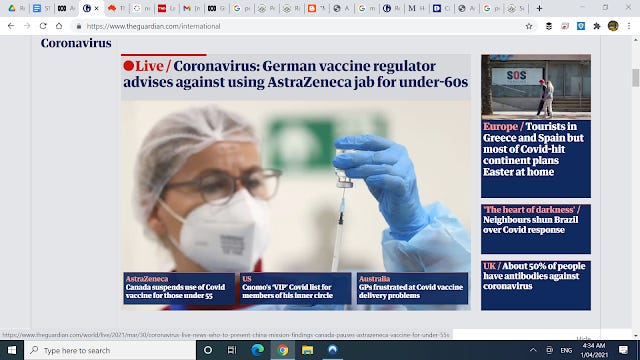The height and width of the screenshot is (360, 640).
Task: Select Chrome icon on taskbar
Action: [282, 350]
